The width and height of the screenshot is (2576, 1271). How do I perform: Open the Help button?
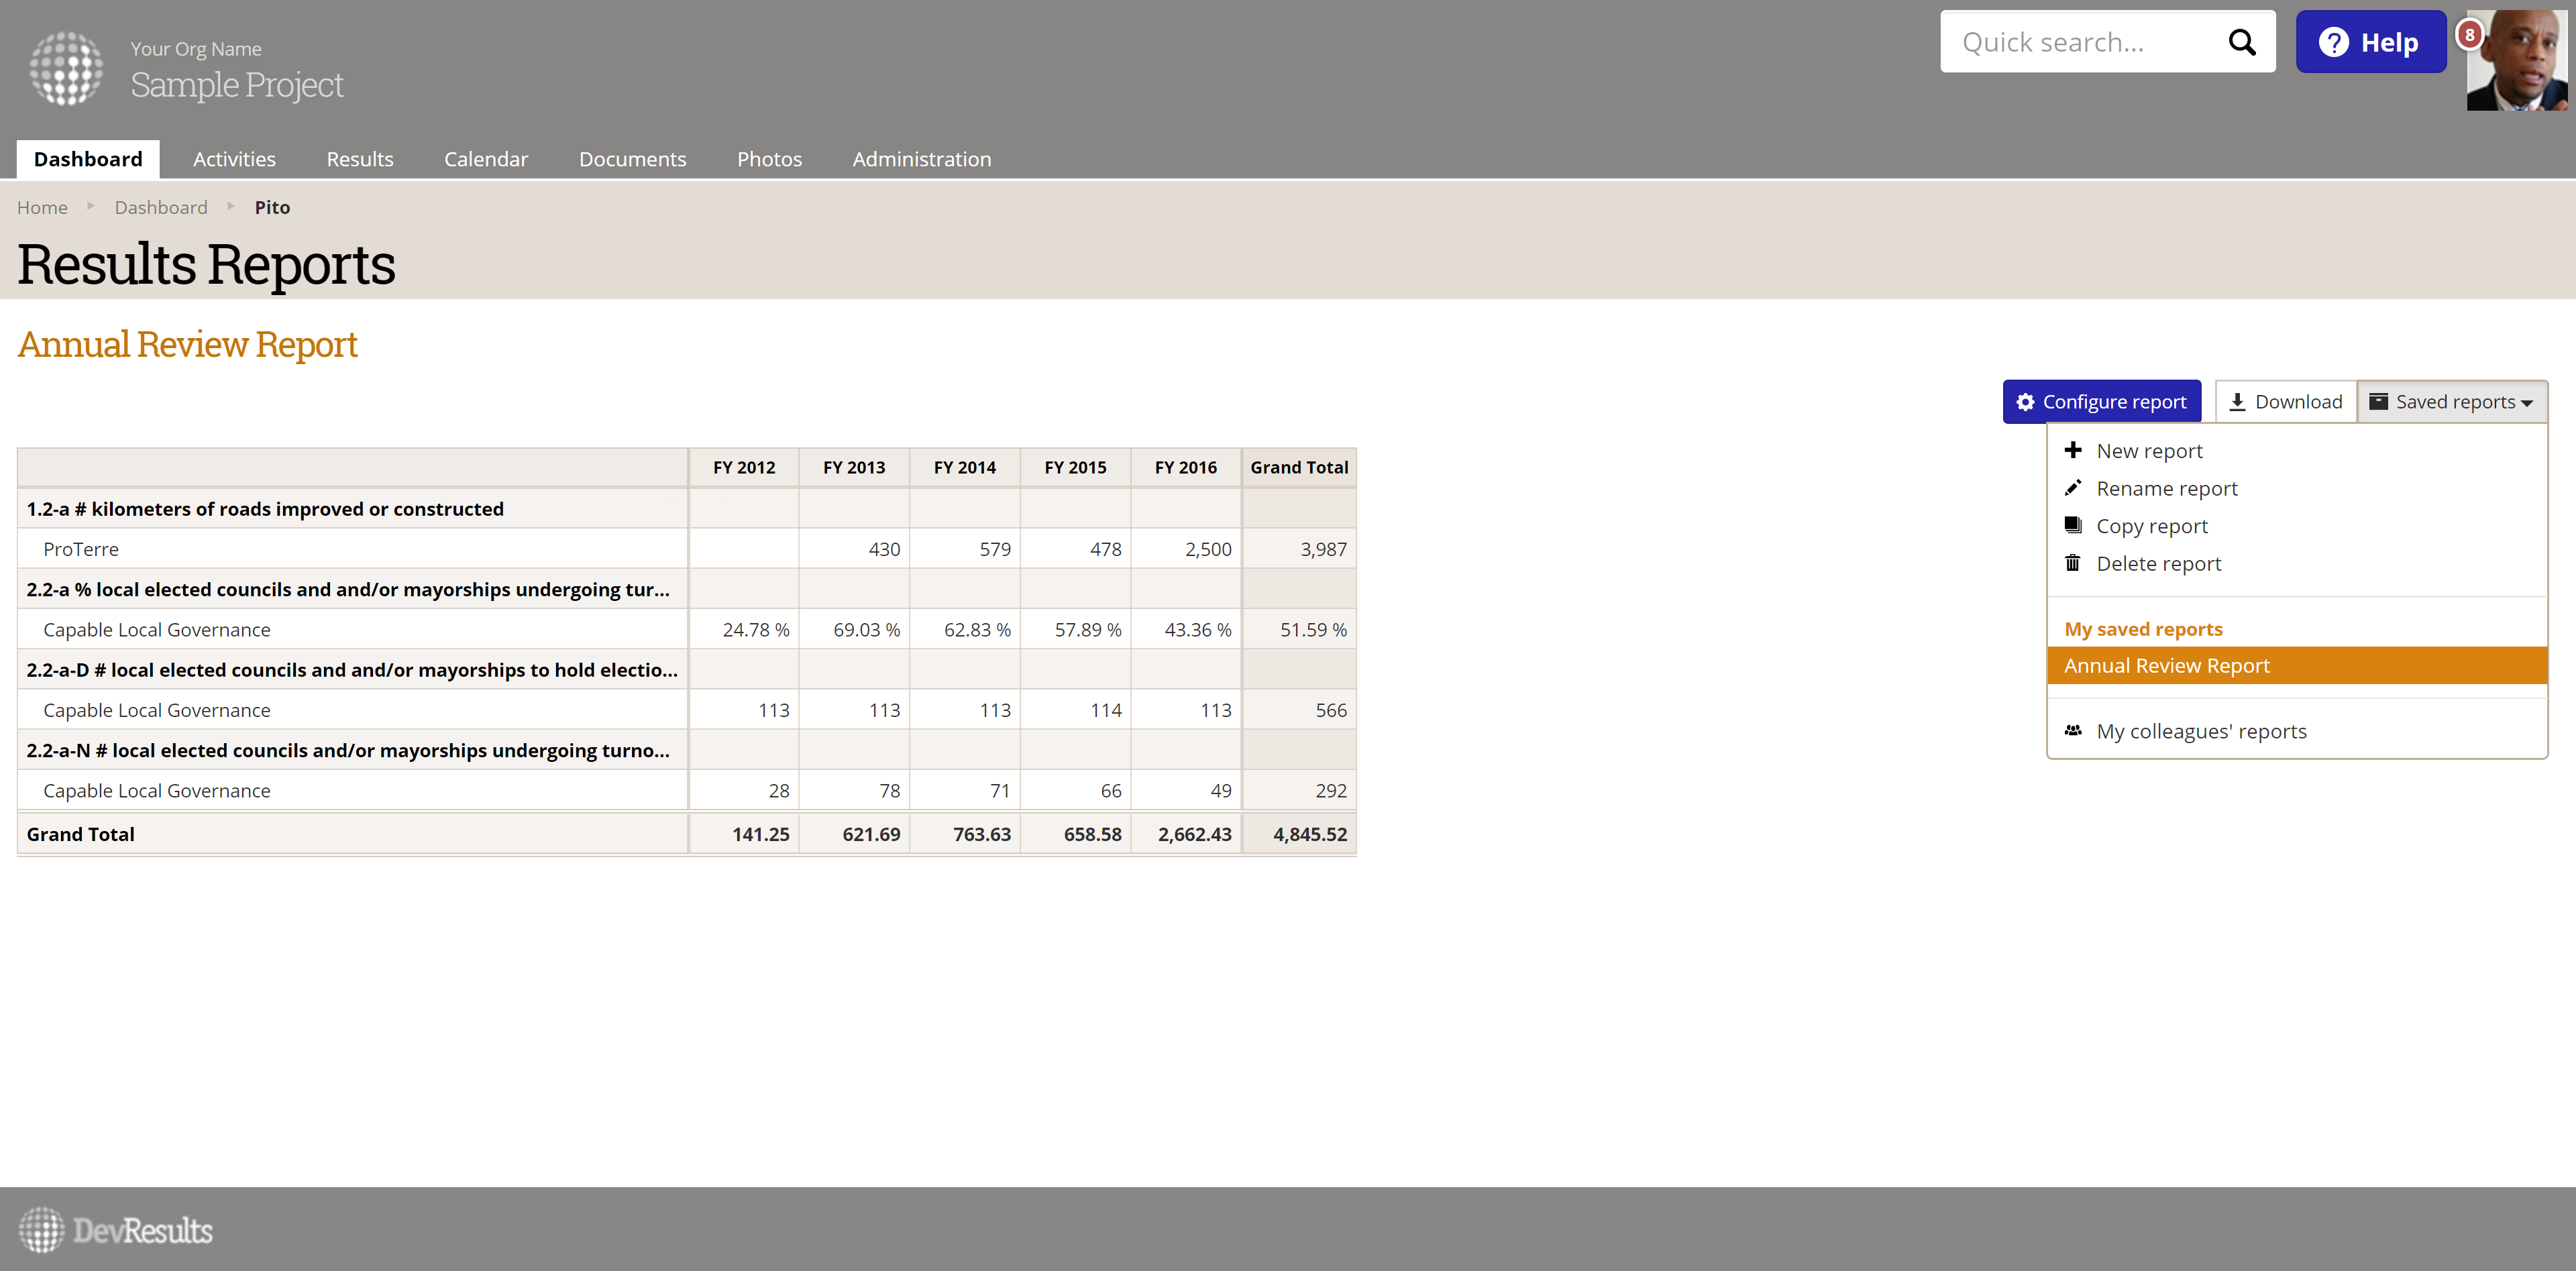pos(2370,42)
